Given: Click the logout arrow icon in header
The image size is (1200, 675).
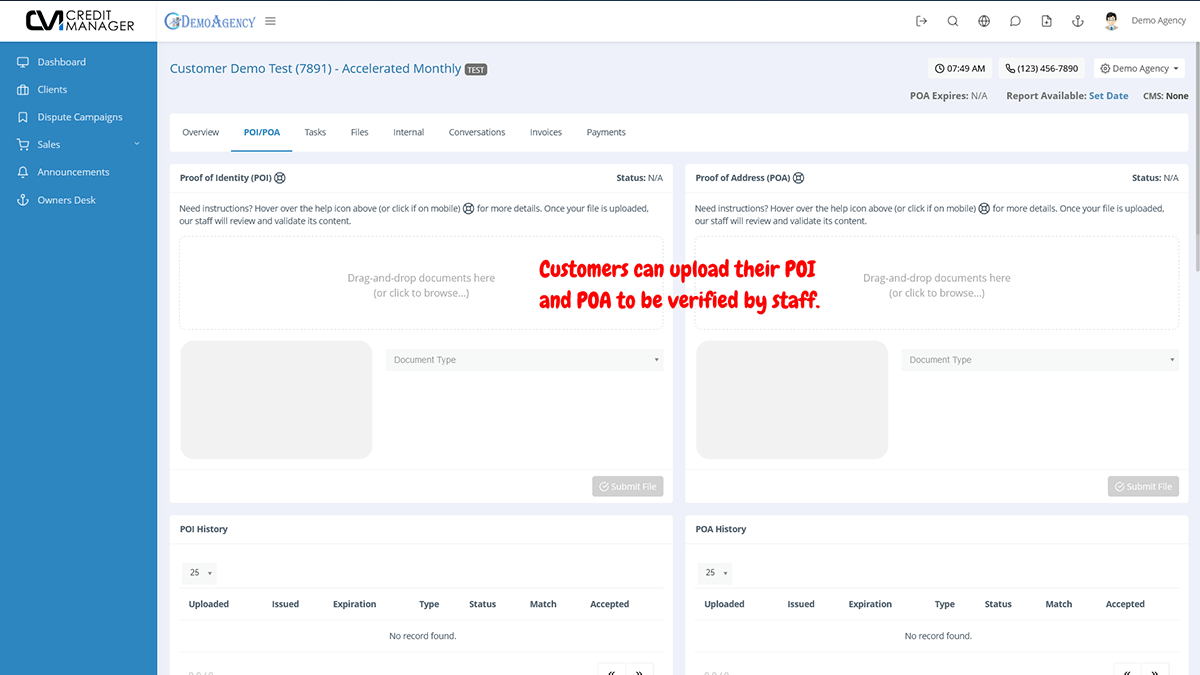Looking at the screenshot, I should pos(922,21).
